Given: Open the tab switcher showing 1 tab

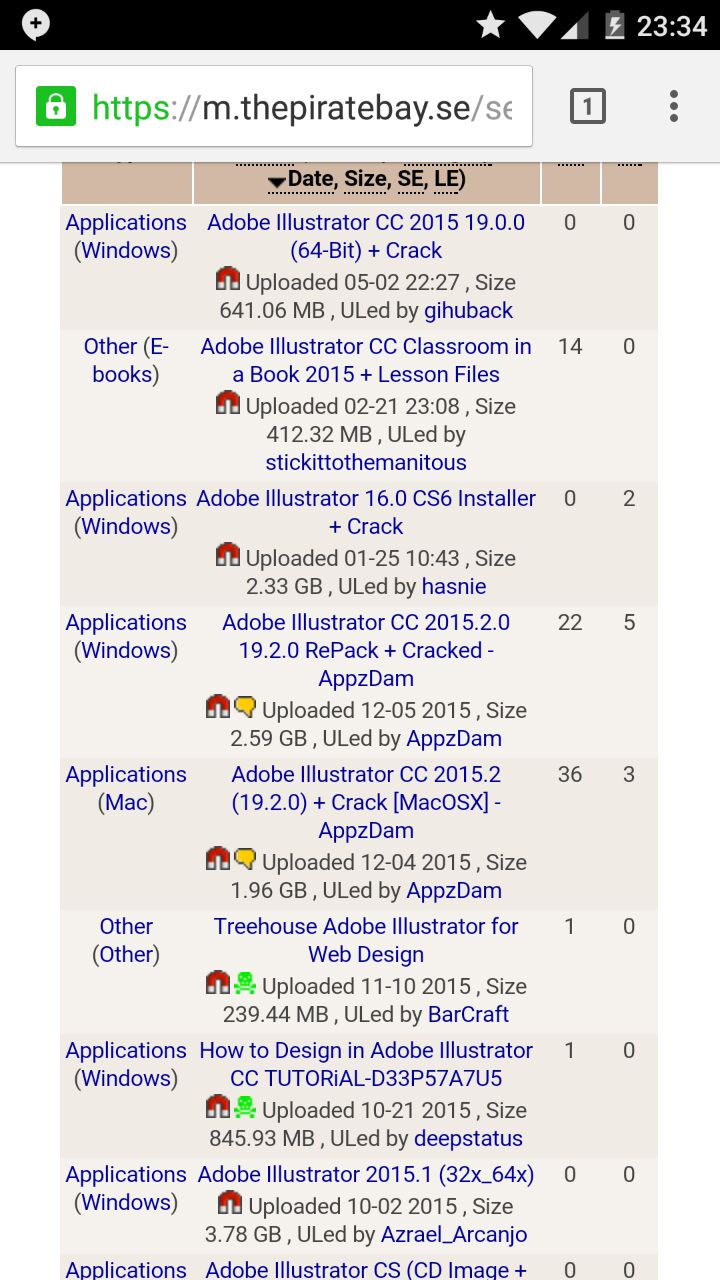Looking at the screenshot, I should coord(588,106).
